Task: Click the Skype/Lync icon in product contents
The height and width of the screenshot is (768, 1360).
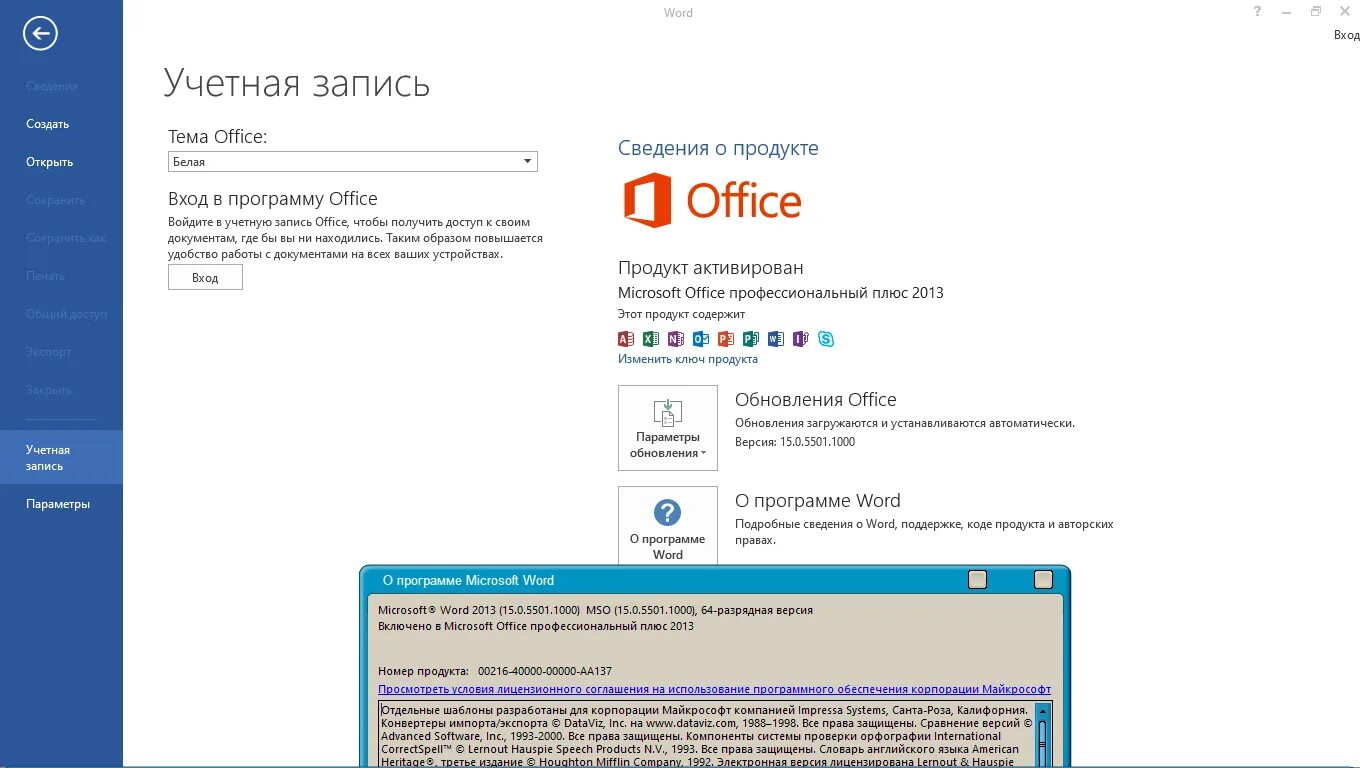Action: [826, 339]
